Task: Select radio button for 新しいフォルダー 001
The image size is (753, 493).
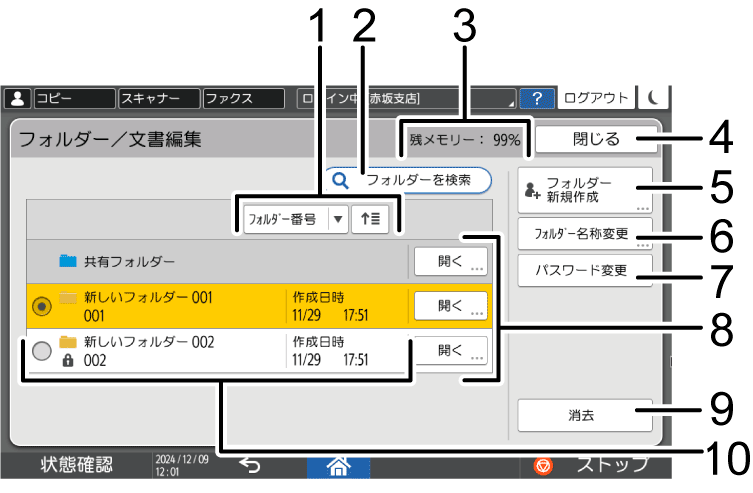Action: (x=42, y=306)
